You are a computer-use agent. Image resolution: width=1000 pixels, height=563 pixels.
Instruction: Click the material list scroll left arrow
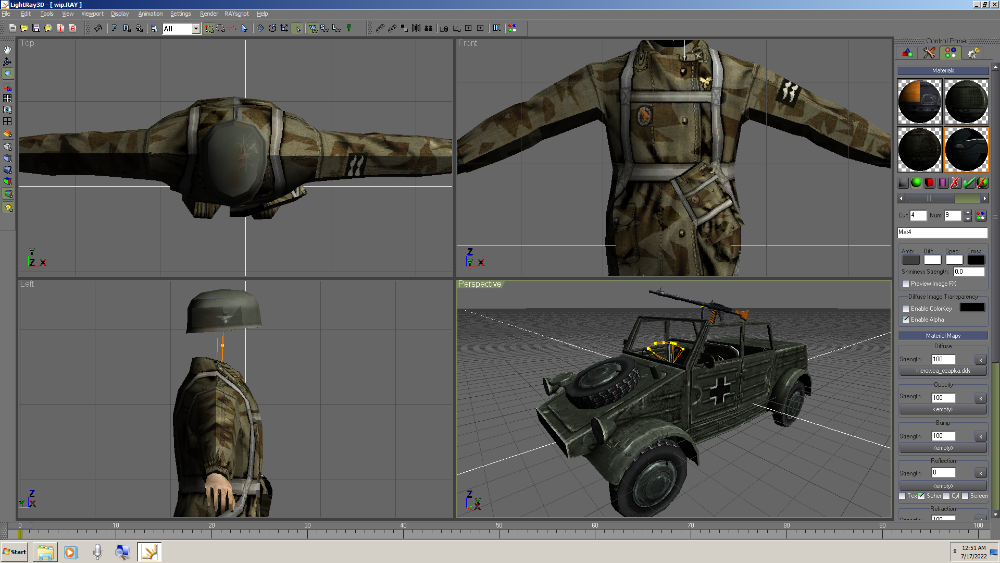901,198
